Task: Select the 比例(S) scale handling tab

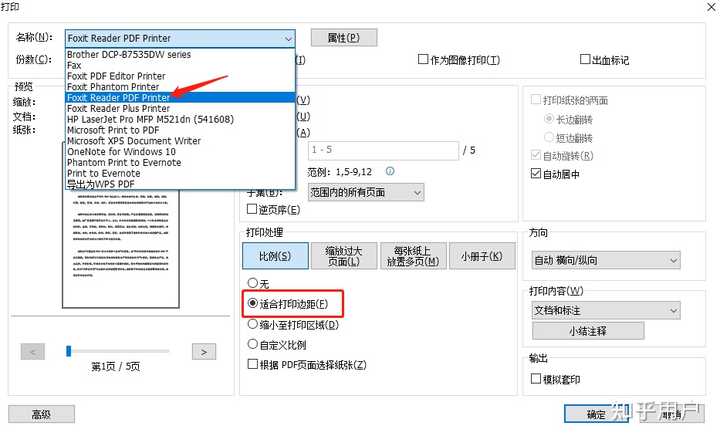Action: [275, 256]
